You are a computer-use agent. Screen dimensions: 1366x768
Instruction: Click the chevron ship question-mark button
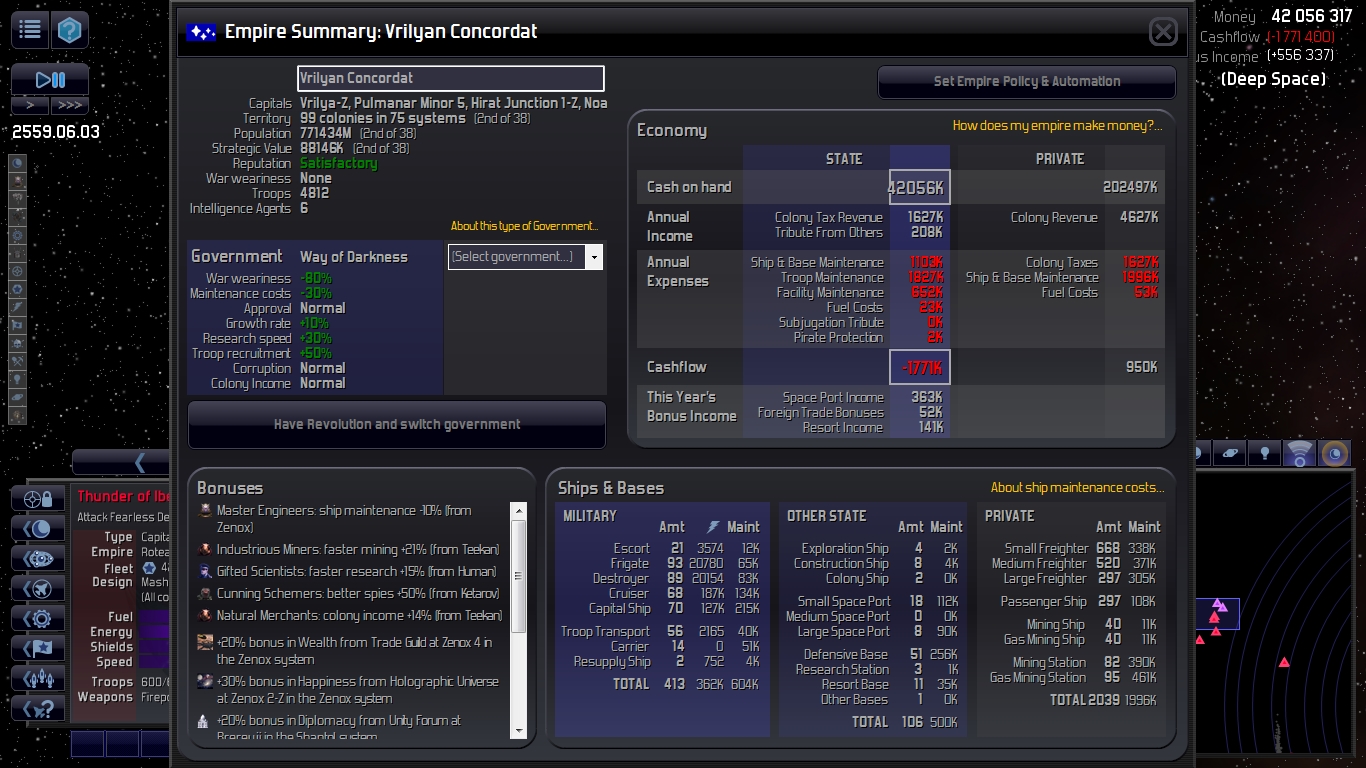[x=38, y=709]
